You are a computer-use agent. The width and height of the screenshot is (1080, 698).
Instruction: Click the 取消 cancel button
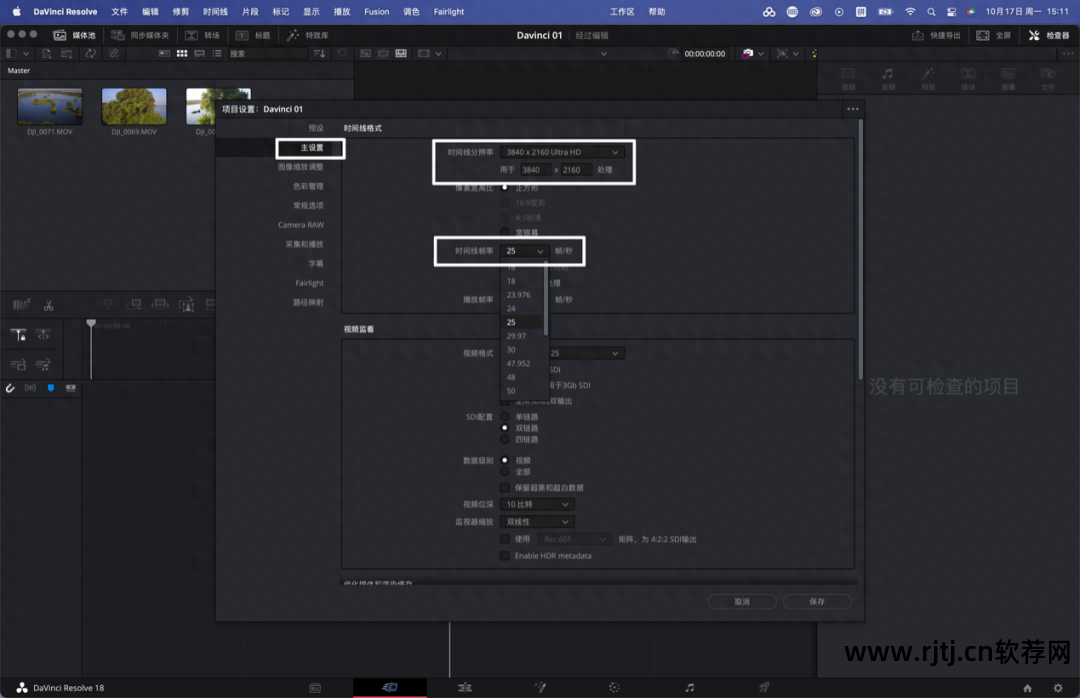[741, 602]
